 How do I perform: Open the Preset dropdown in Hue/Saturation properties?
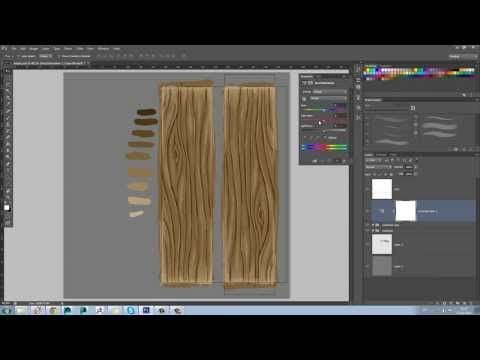[x=330, y=92]
